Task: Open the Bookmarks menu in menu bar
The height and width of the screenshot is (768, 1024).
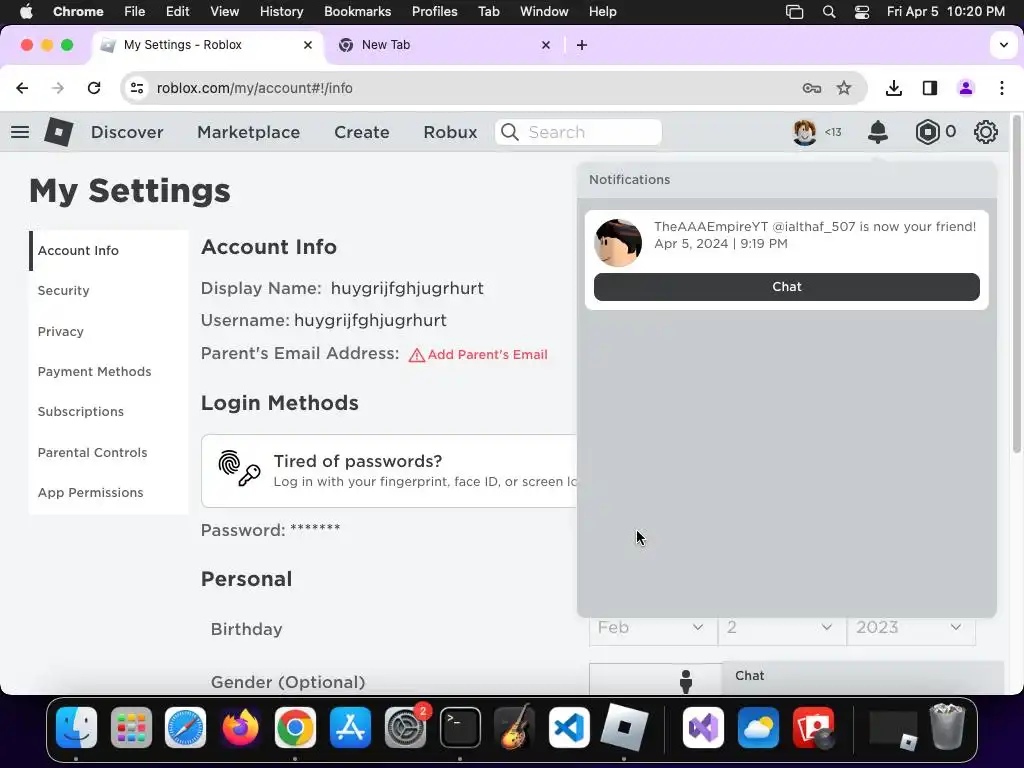Action: coord(357,11)
